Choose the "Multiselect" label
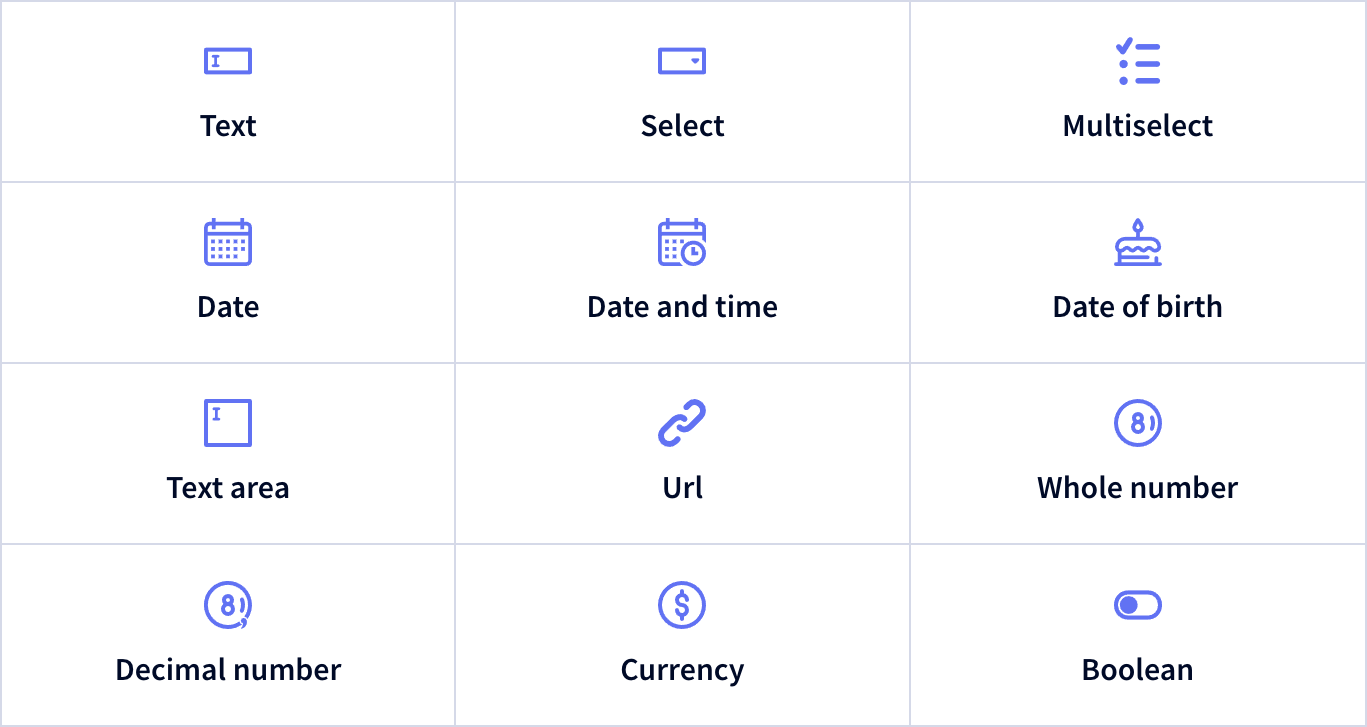Screen dimensions: 1367x727 coord(1138,126)
